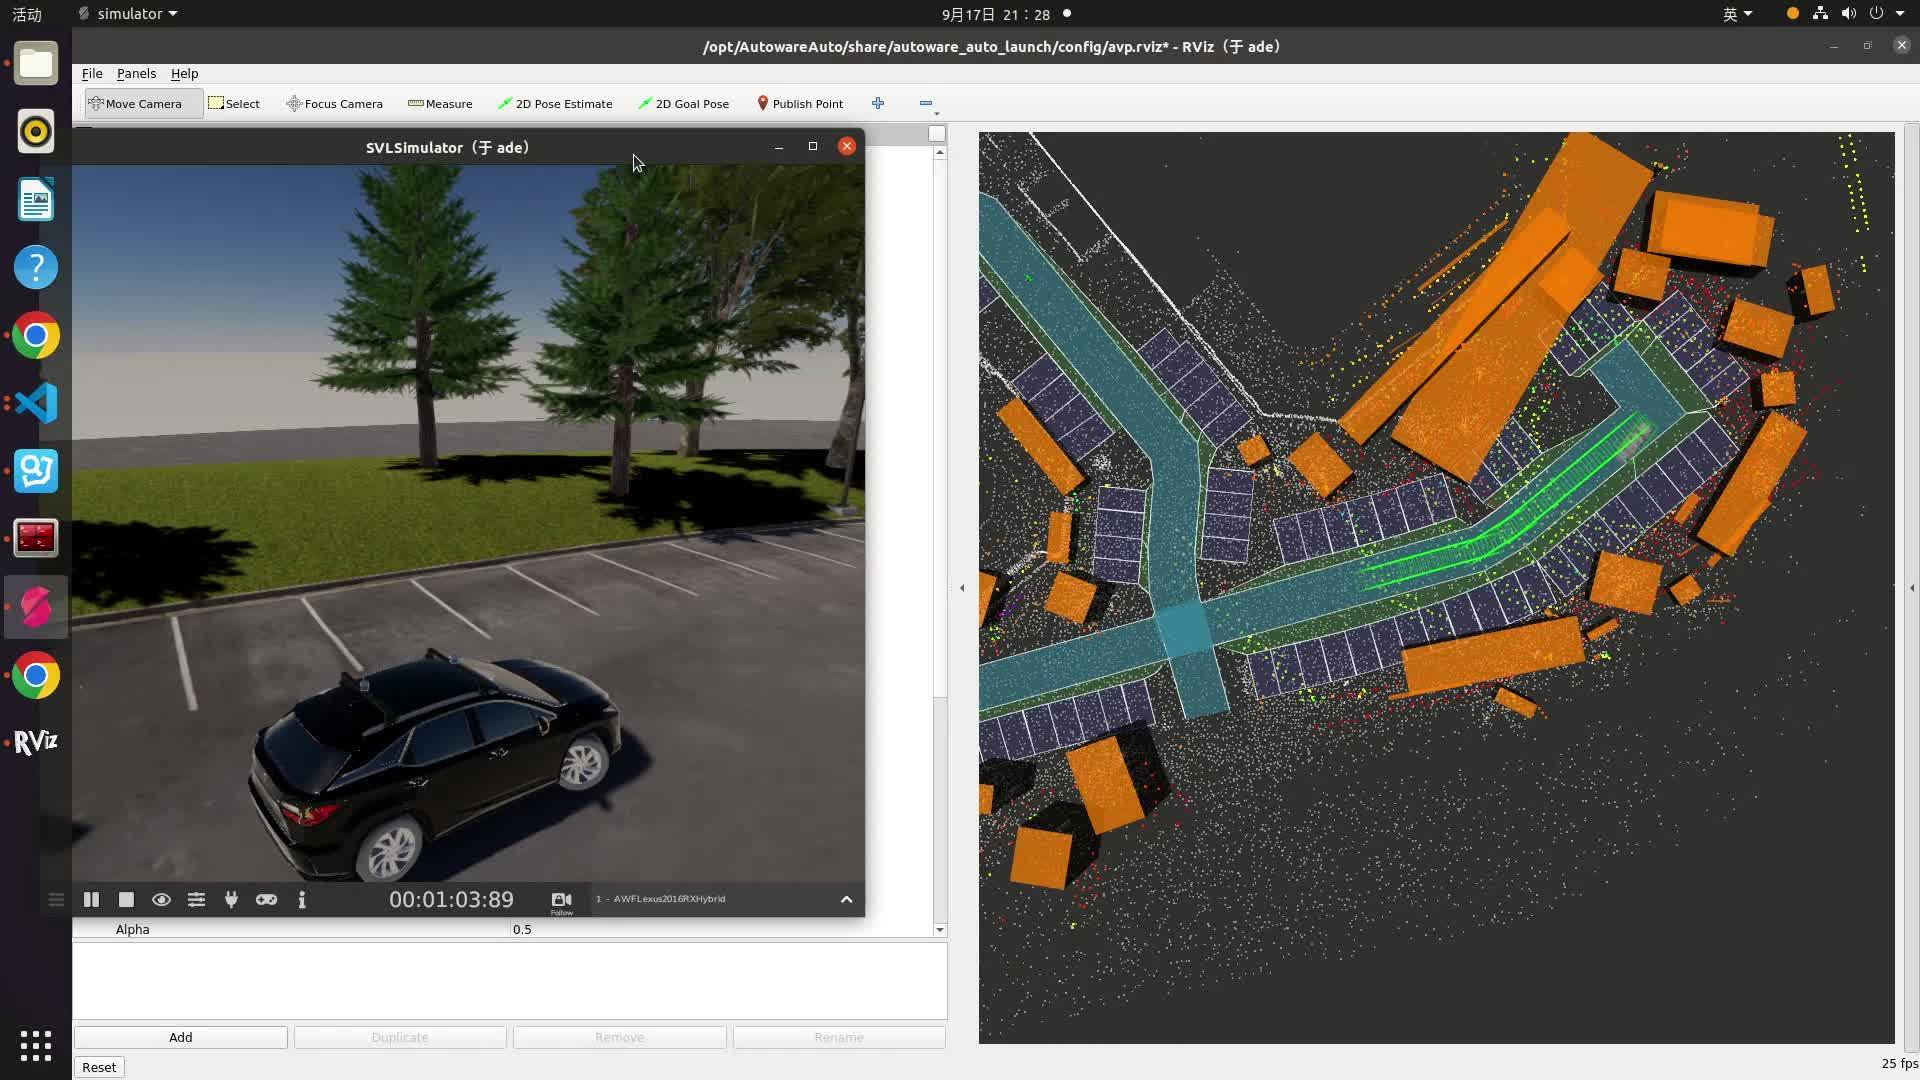Toggle the Follow camera mode
Screen dimensions: 1920x1080
(561, 901)
